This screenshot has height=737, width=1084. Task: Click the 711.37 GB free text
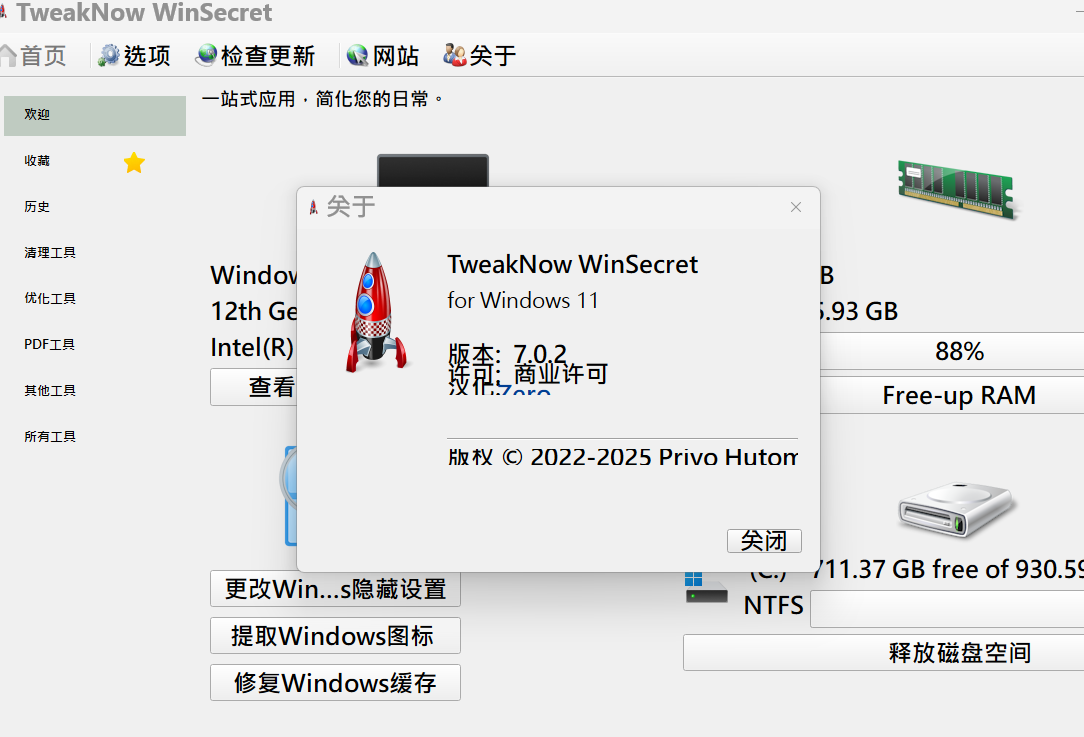[947, 569]
